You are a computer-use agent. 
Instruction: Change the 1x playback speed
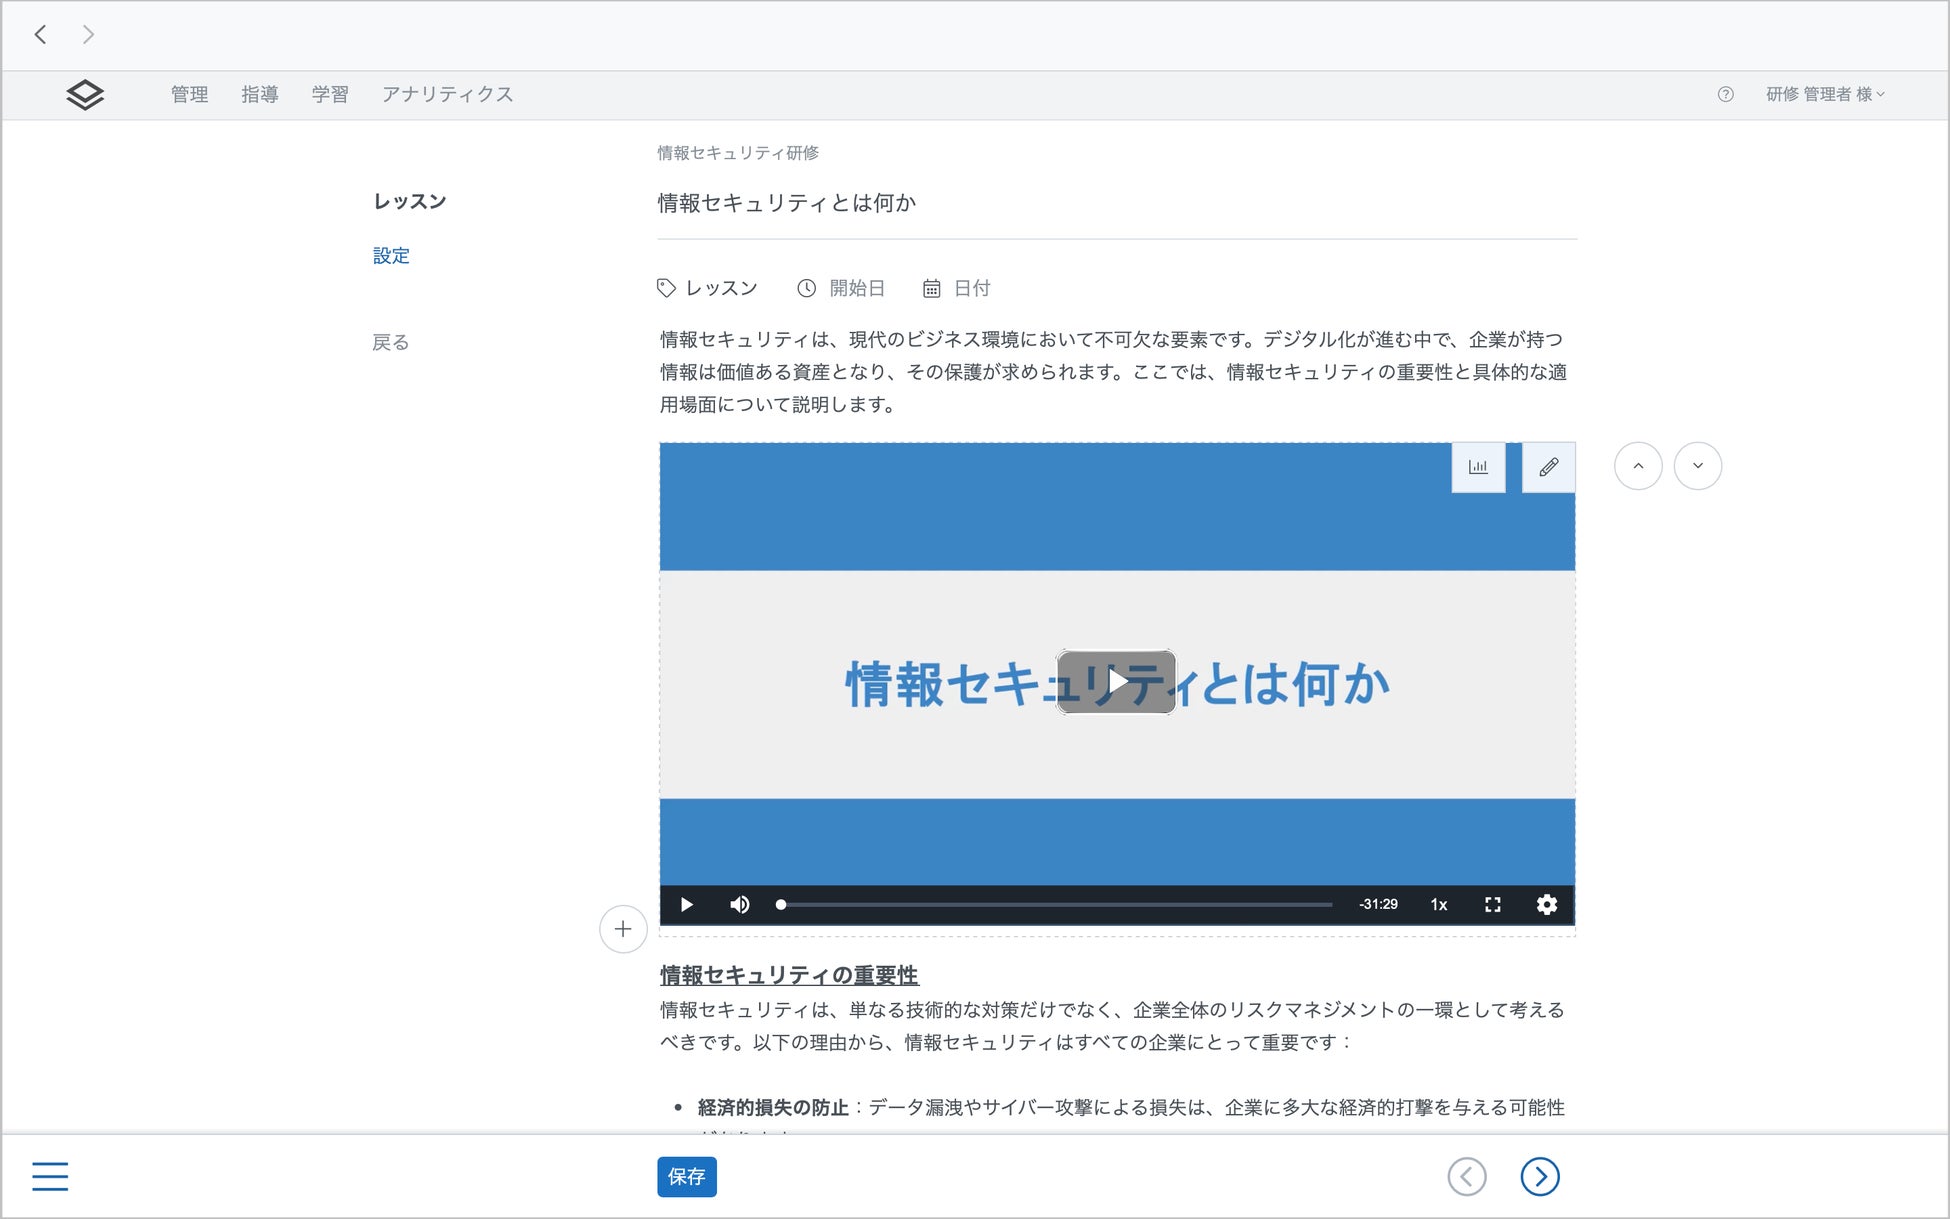[1438, 904]
